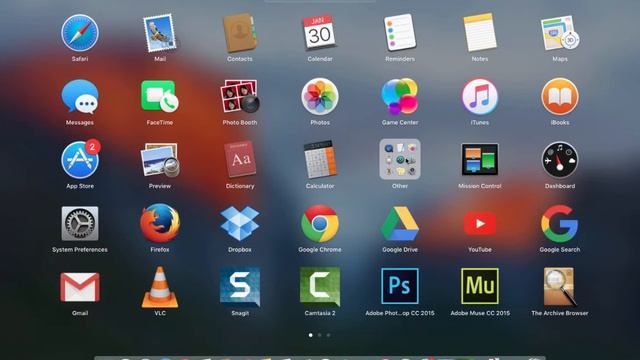Select the first Launchpad page dot
The height and width of the screenshot is (360, 640).
[311, 335]
